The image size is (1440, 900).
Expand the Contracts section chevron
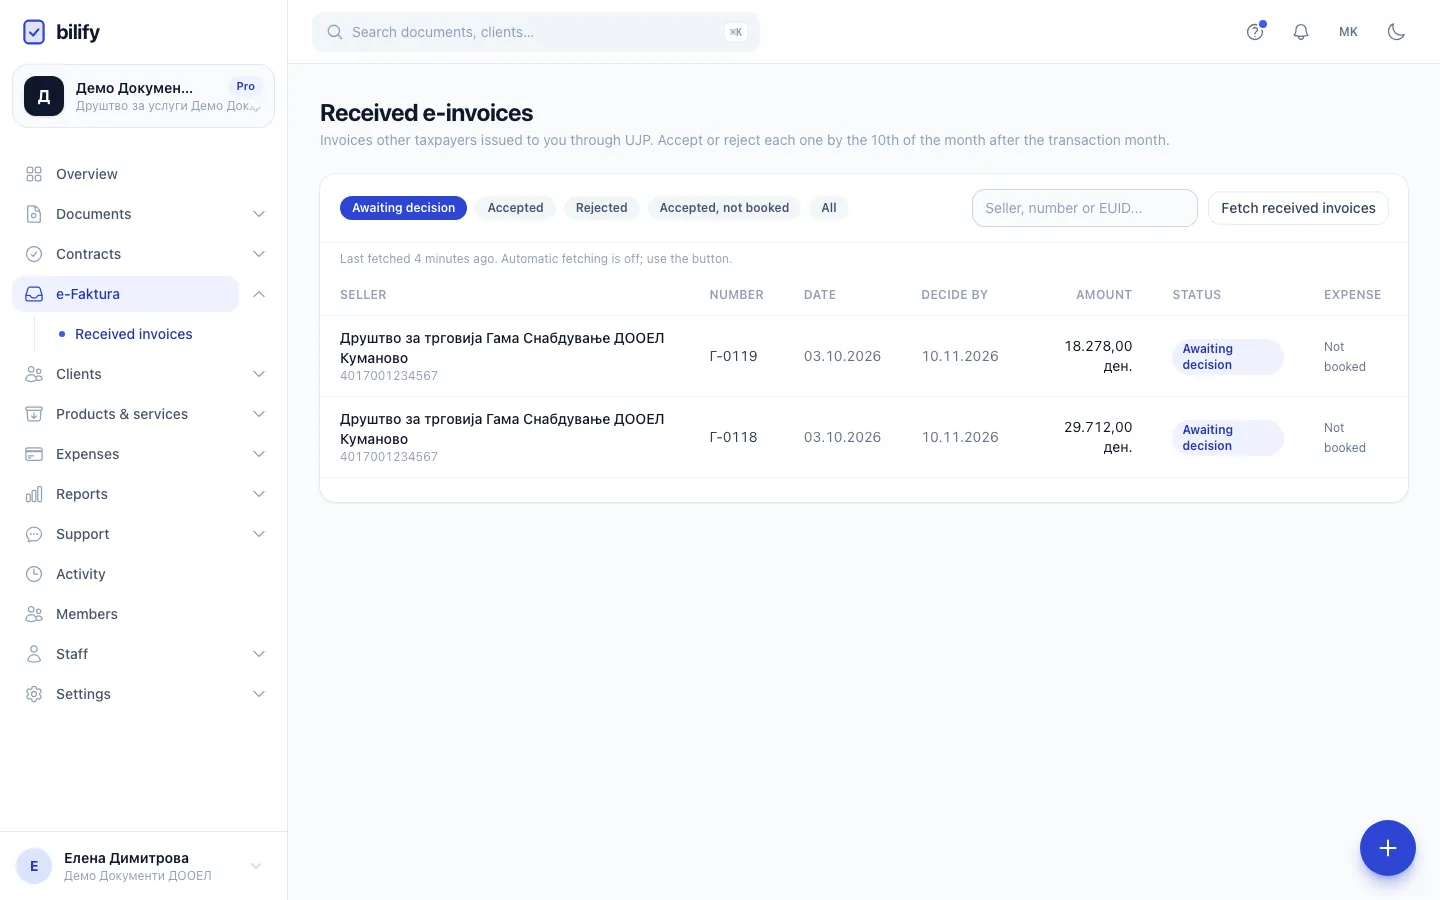point(259,254)
